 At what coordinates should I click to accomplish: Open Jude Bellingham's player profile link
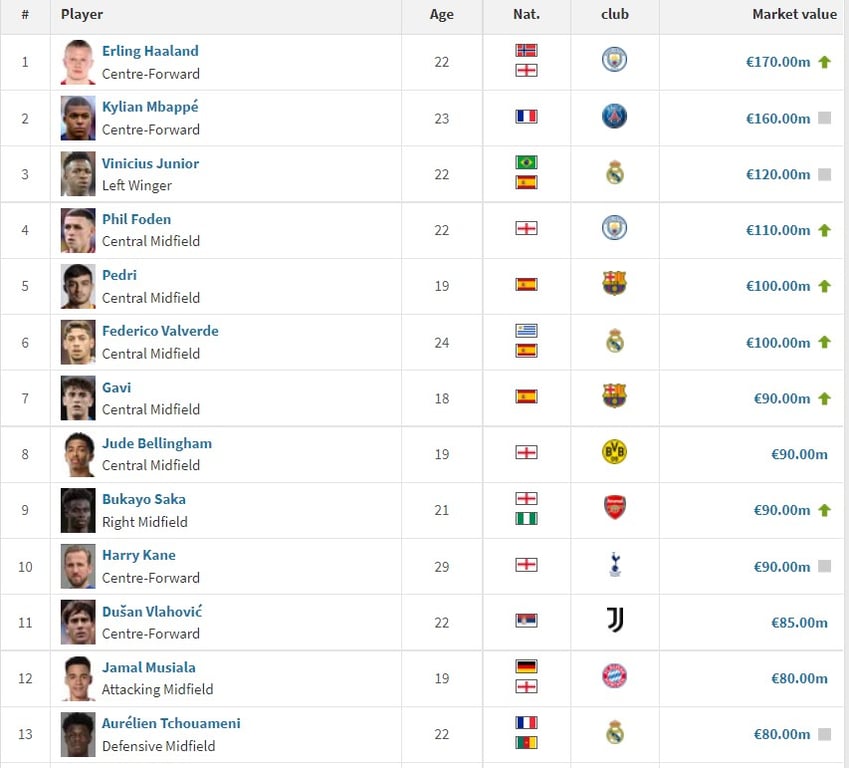(x=157, y=444)
